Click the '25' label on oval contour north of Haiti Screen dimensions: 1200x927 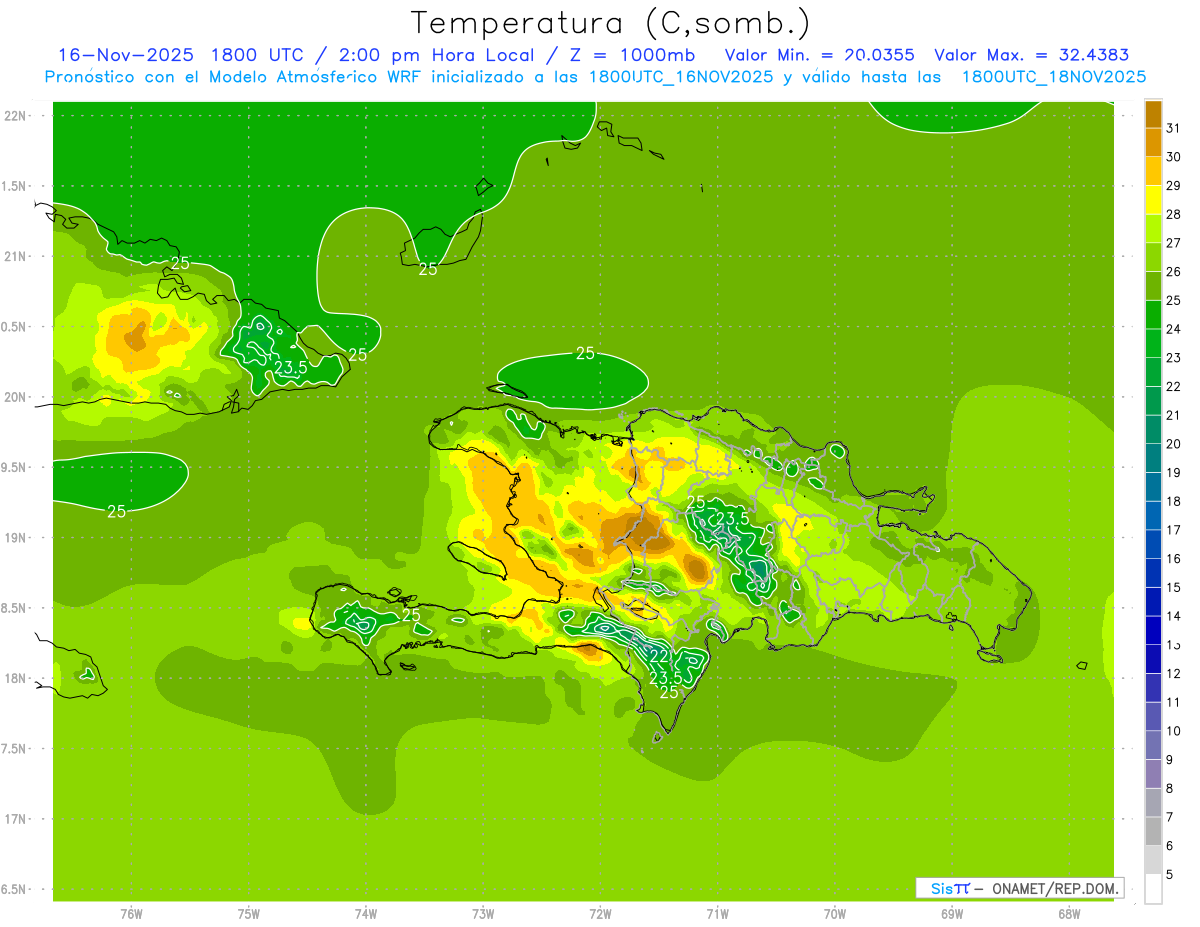point(585,353)
